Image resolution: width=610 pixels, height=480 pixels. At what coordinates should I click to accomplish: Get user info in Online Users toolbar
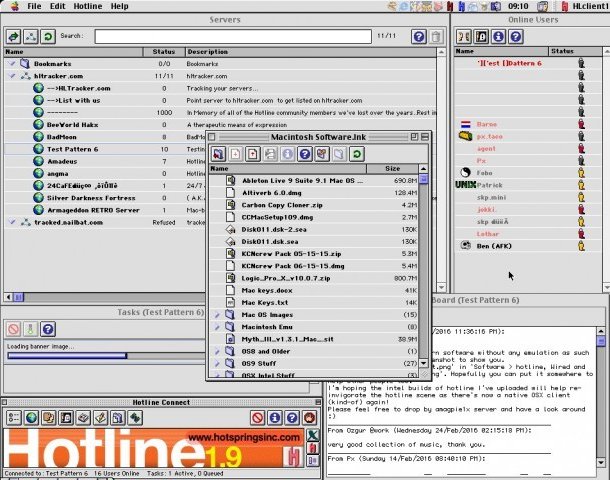tap(498, 37)
